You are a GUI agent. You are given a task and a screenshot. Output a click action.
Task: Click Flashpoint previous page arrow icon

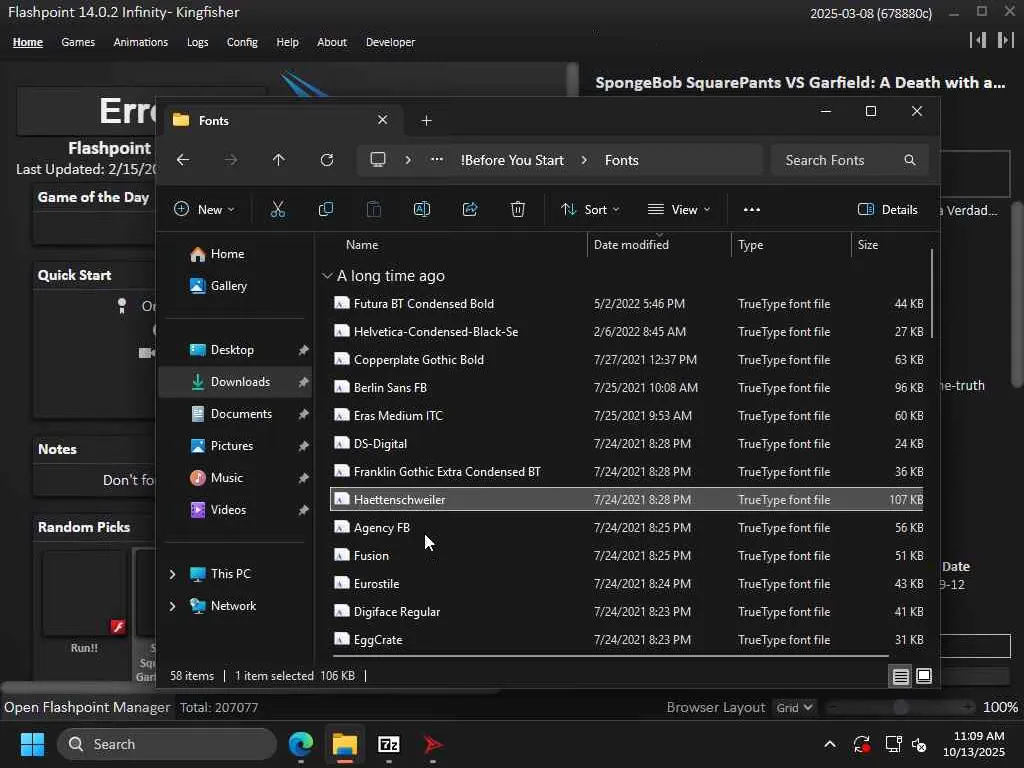click(978, 40)
